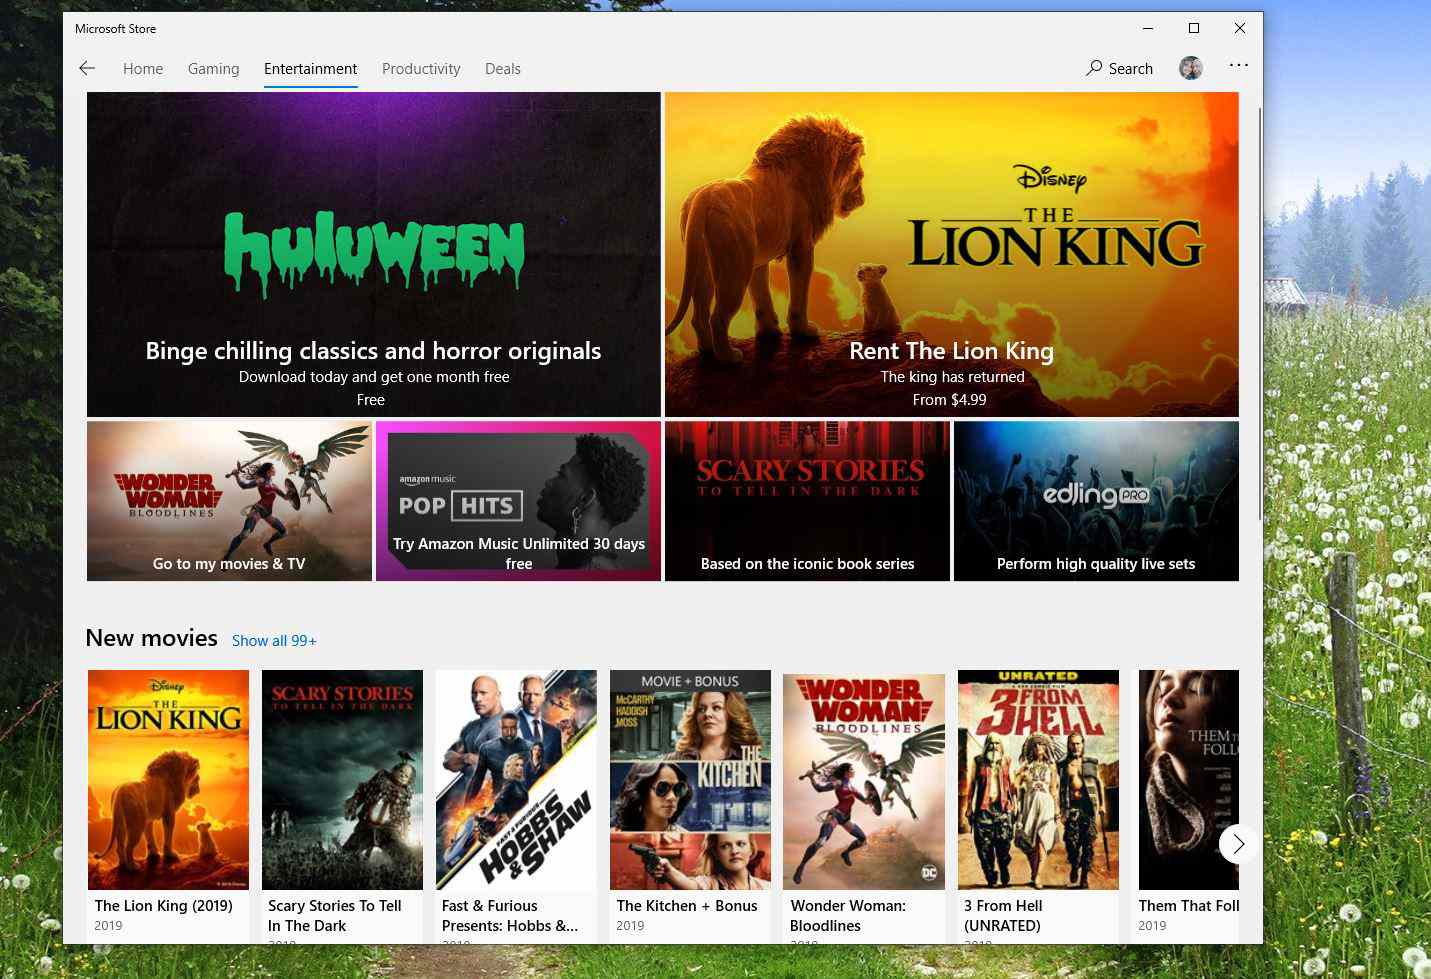Switch to the Gaming tab
Viewport: 1431px width, 979px height.
(213, 68)
